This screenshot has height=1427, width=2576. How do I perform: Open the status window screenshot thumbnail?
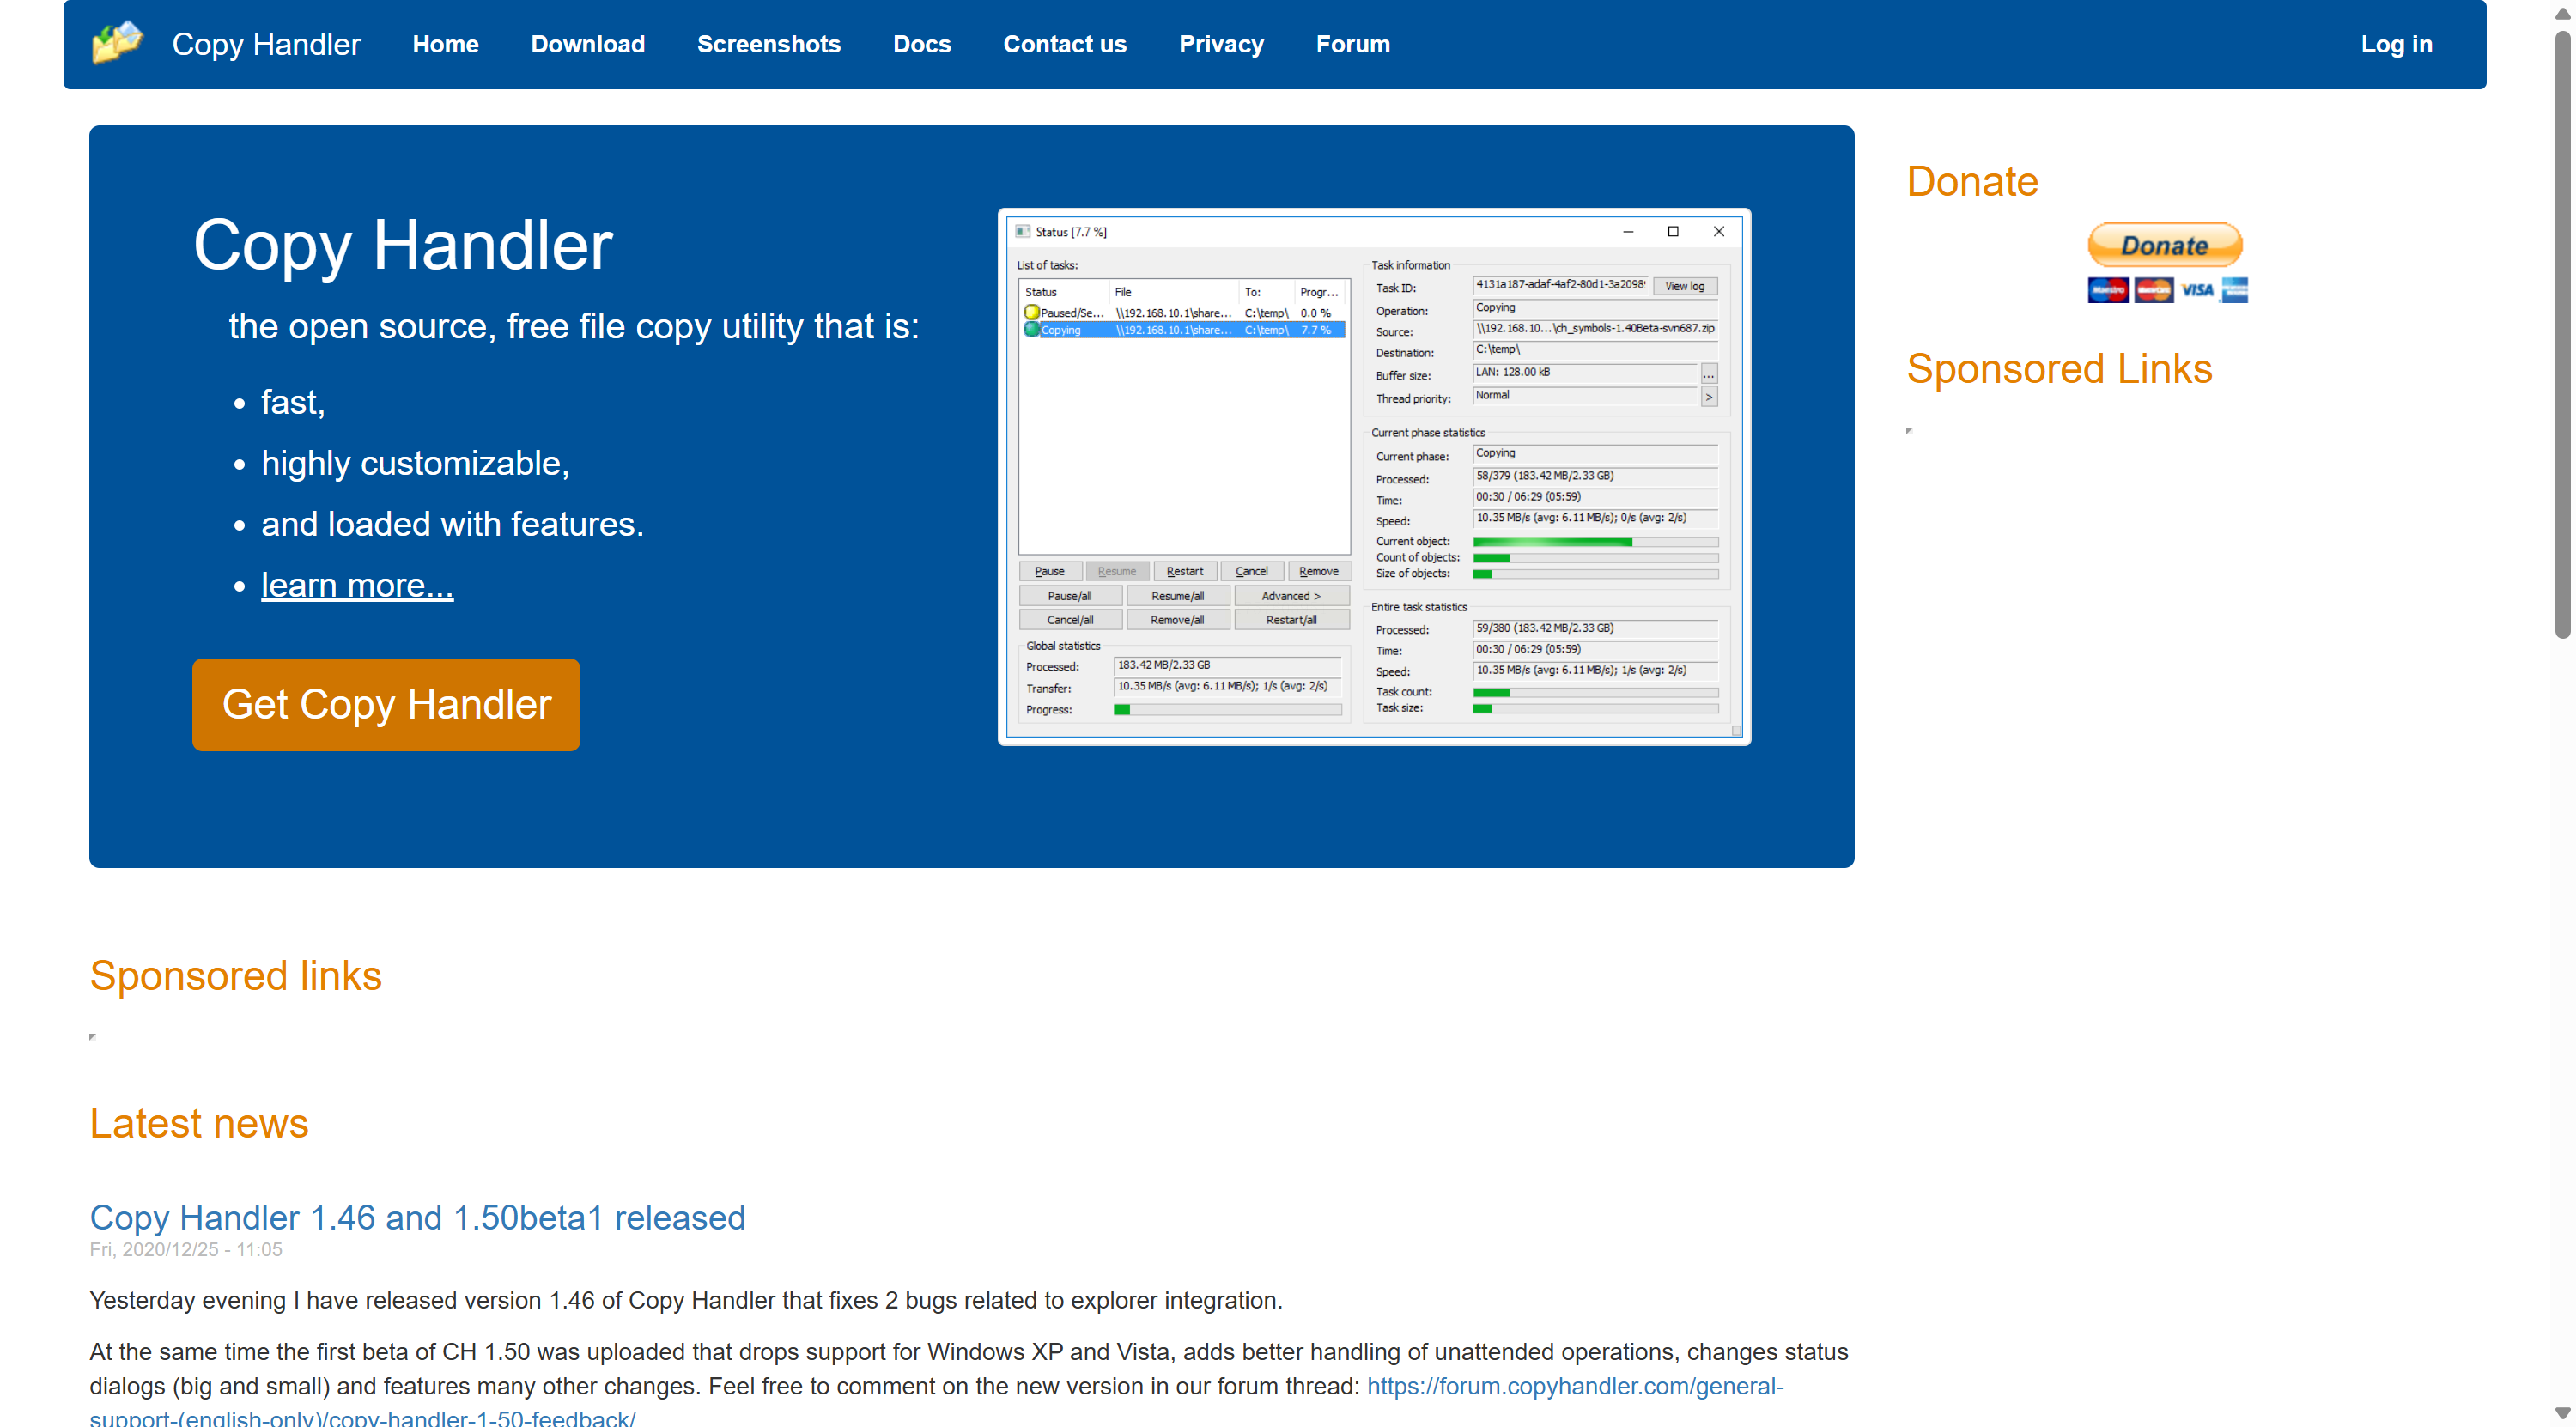coord(1374,477)
